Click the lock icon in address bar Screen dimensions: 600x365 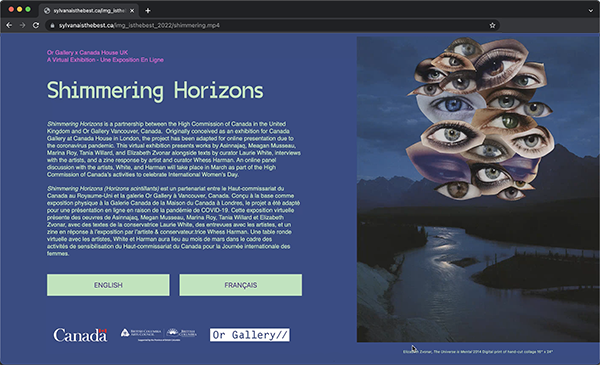pos(52,26)
